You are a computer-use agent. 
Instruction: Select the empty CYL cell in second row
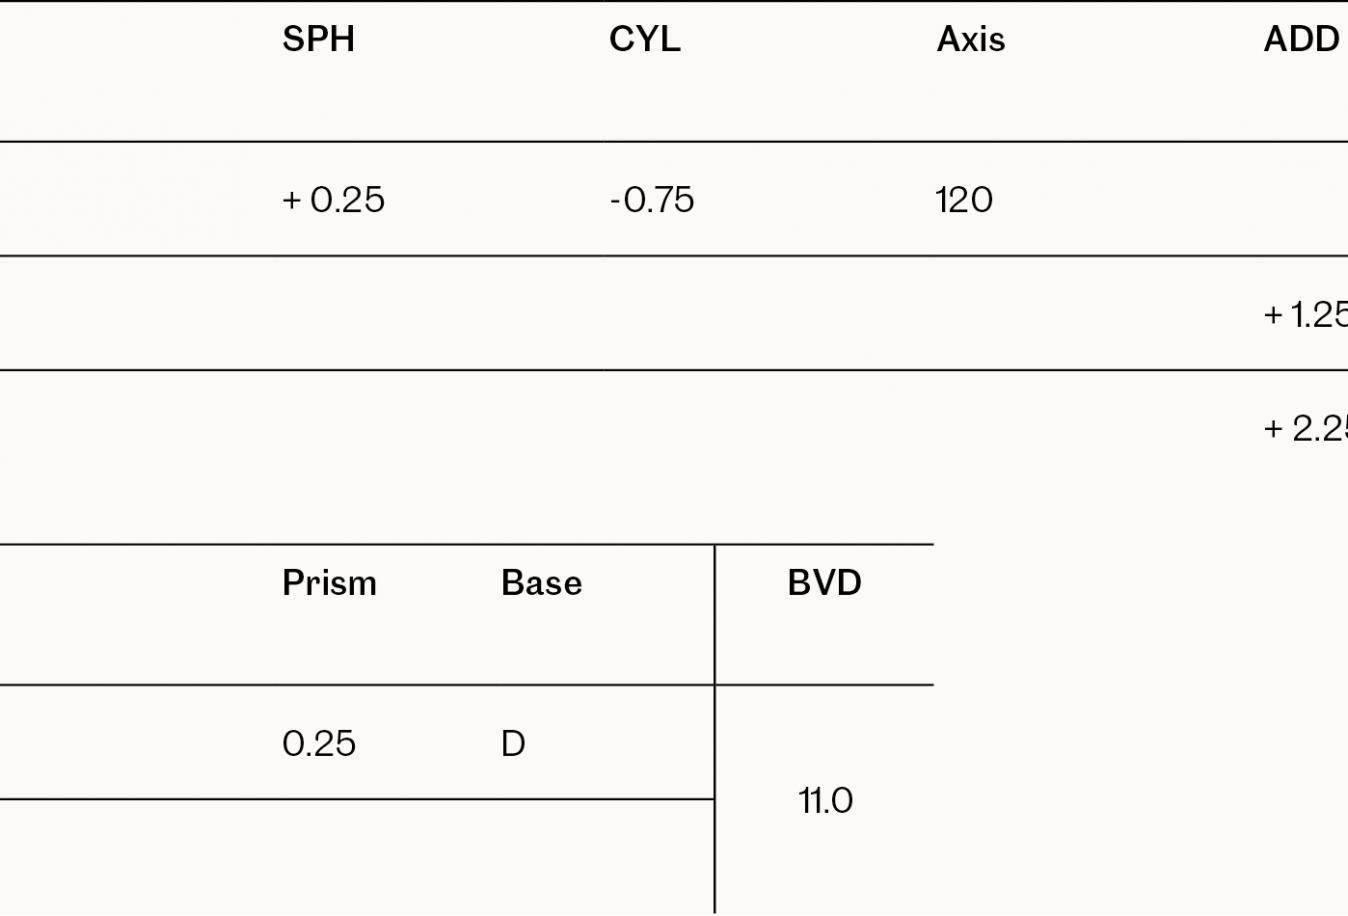(x=766, y=313)
